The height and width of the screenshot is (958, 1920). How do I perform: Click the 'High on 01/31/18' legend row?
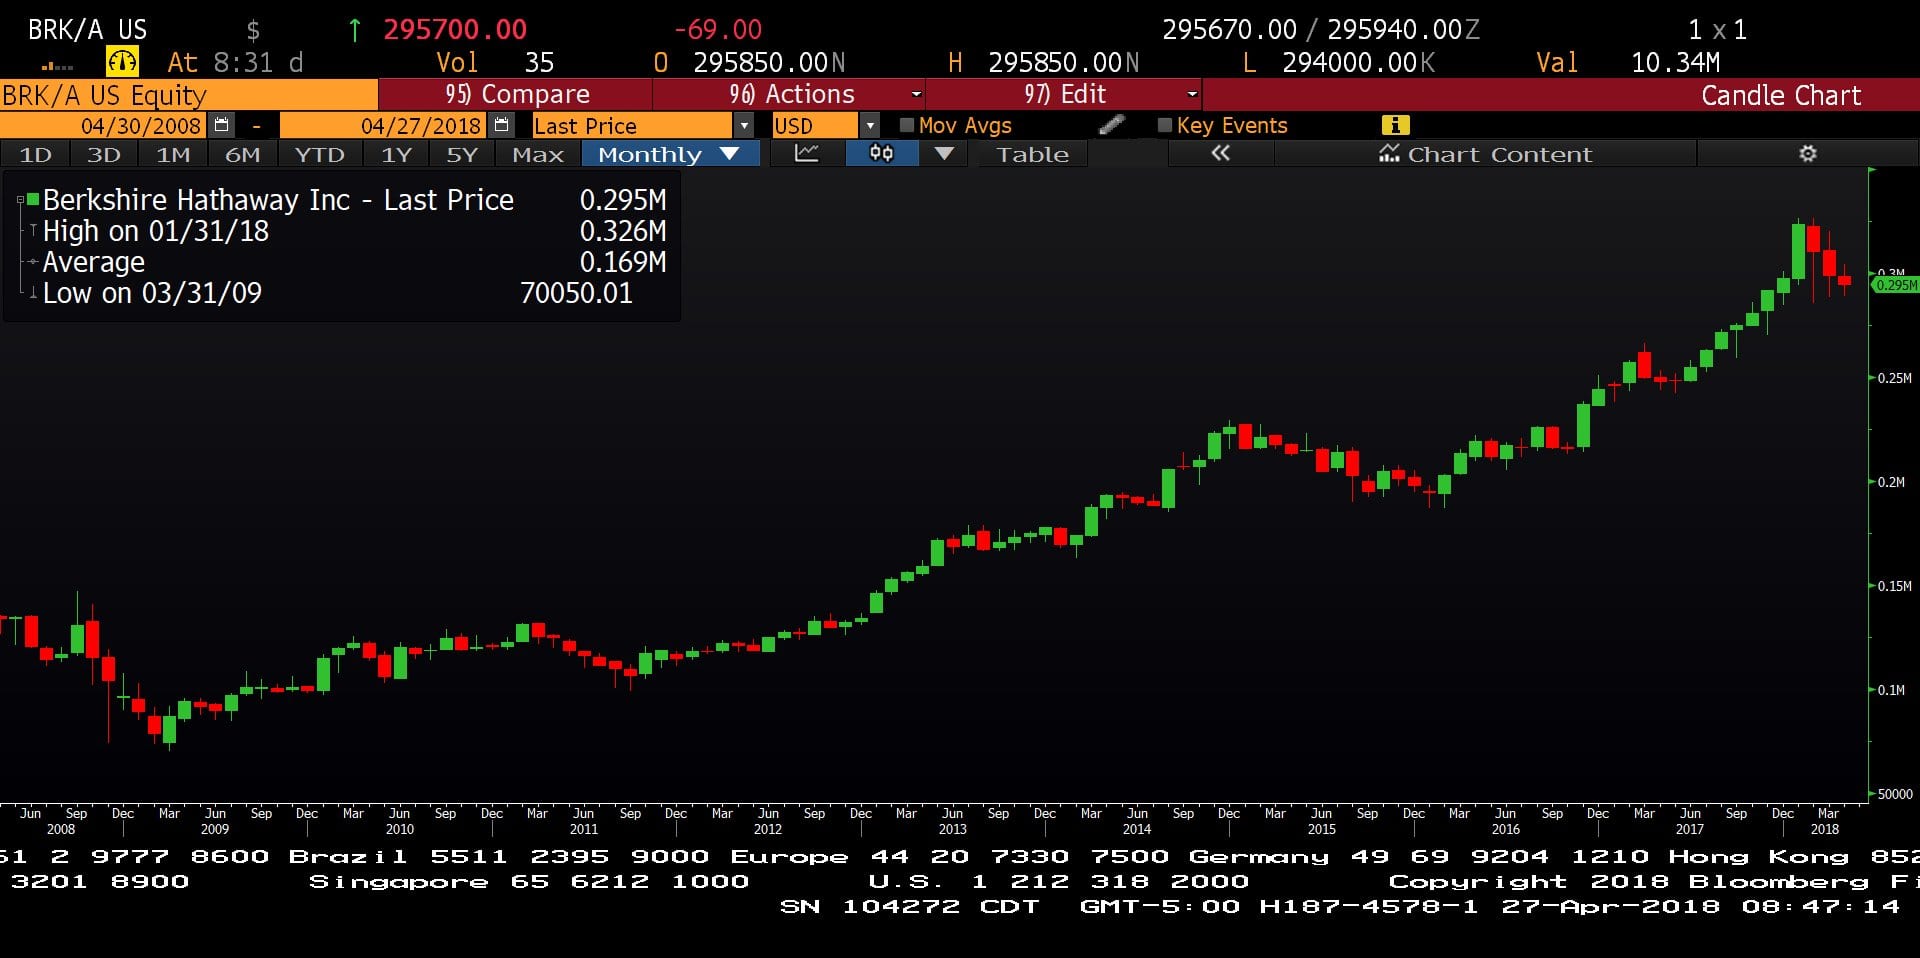tap(341, 231)
